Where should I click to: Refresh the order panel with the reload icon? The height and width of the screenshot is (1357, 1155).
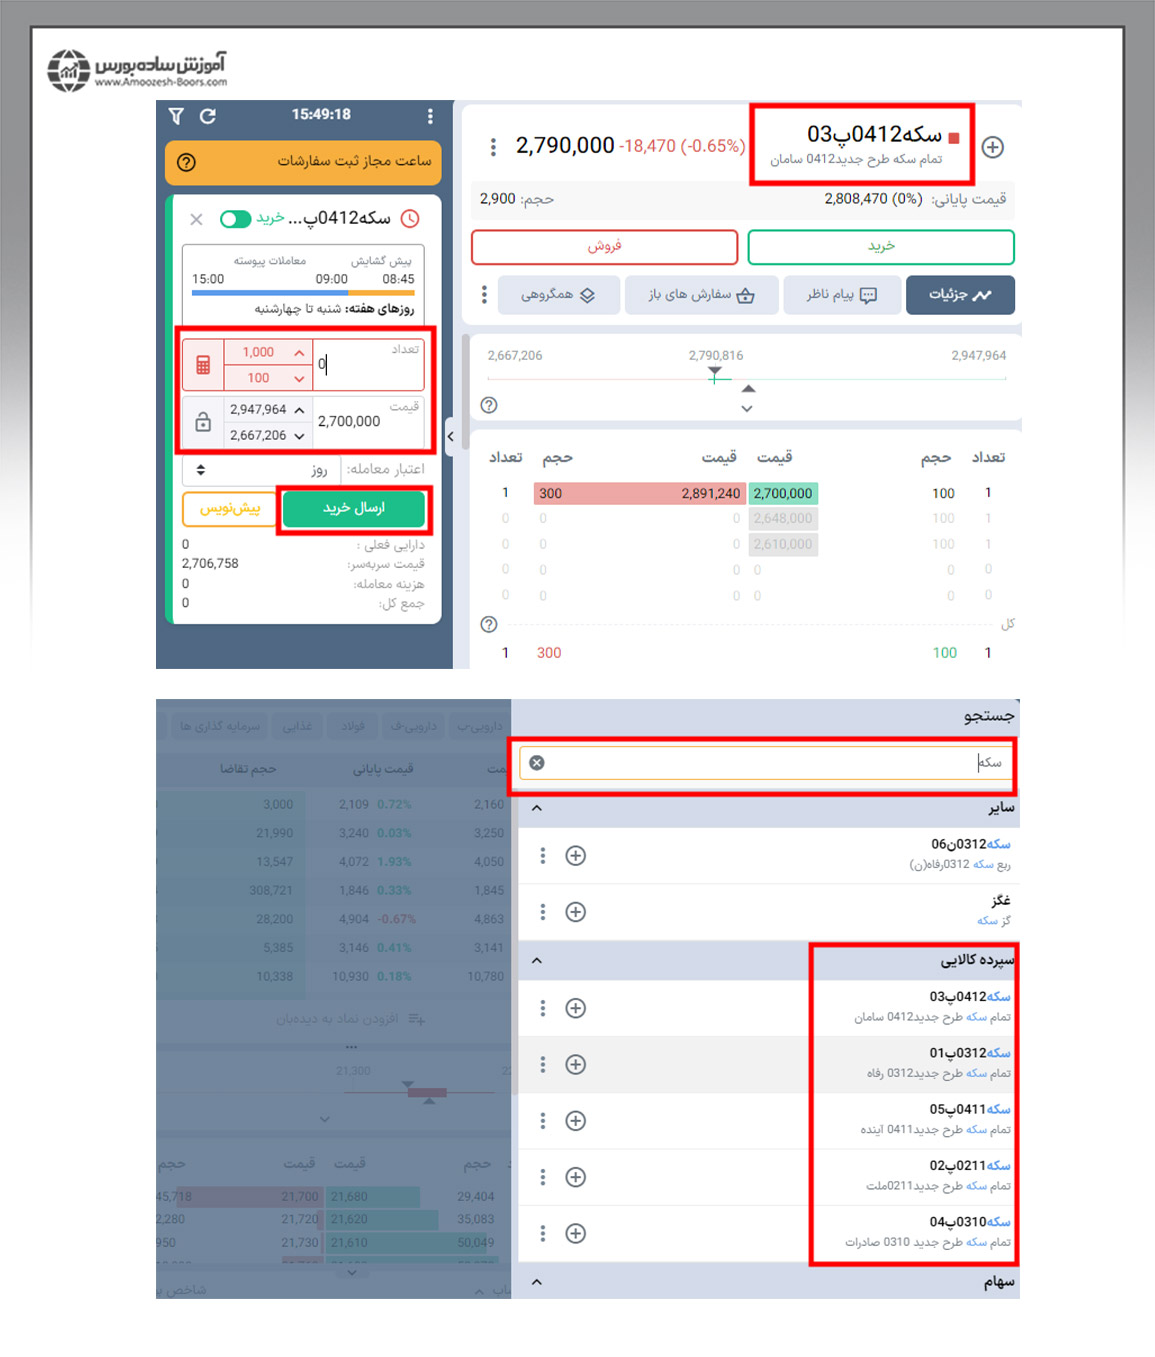pos(208,116)
